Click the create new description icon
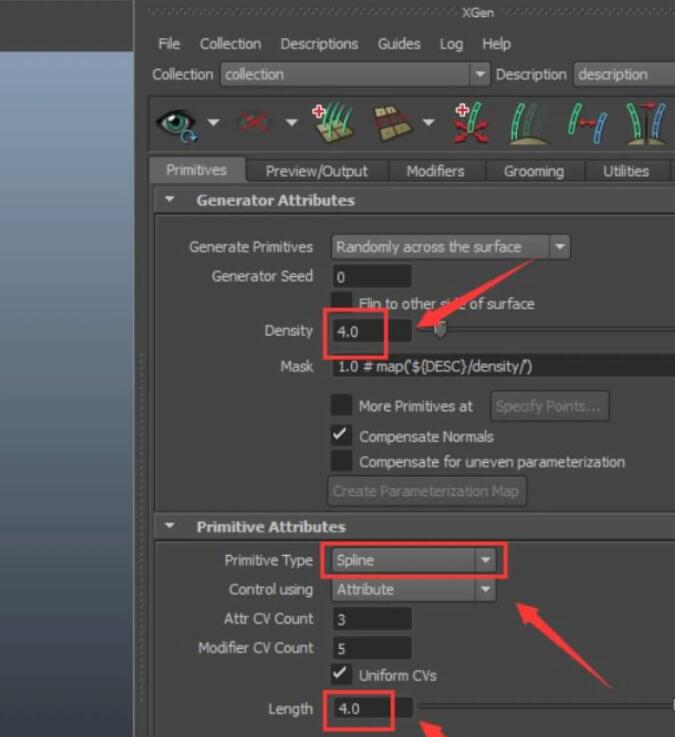The width and height of the screenshot is (675, 737). pyautogui.click(x=331, y=123)
